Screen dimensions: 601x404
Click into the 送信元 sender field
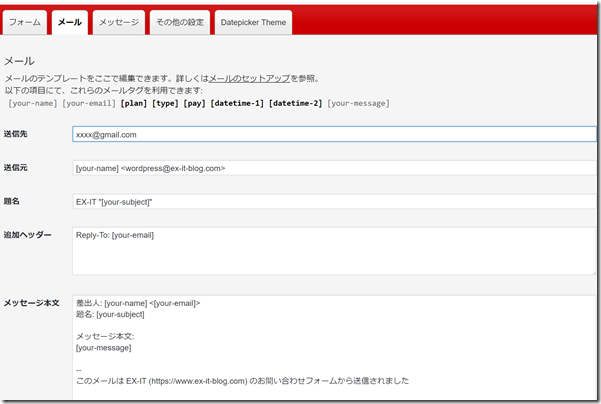point(333,168)
